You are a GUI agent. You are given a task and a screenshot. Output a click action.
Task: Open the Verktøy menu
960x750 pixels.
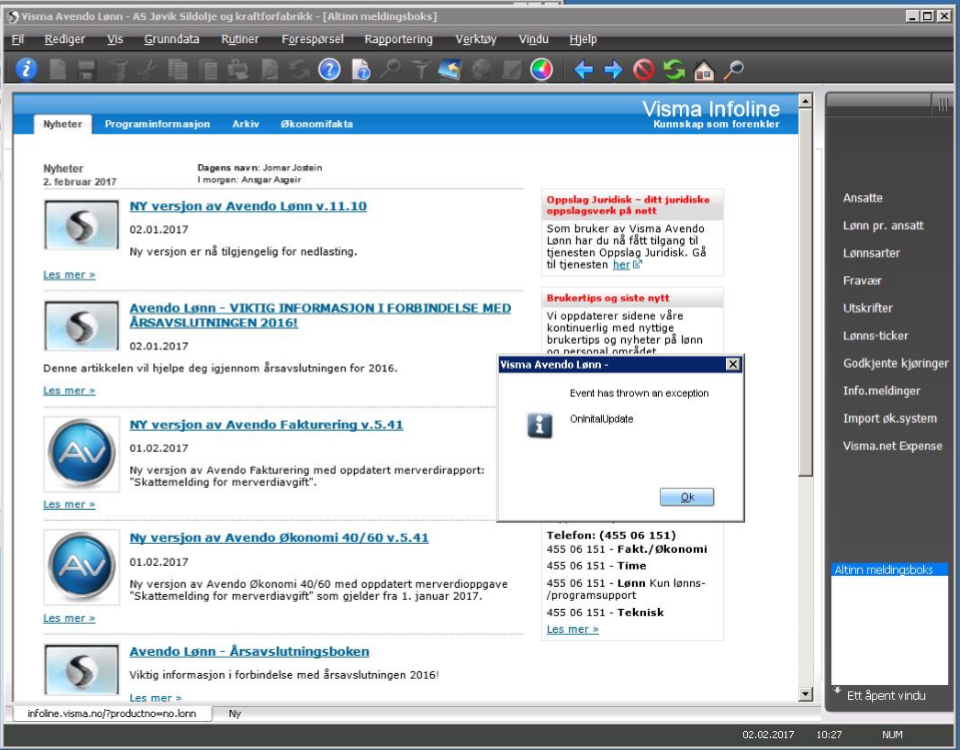[476, 39]
